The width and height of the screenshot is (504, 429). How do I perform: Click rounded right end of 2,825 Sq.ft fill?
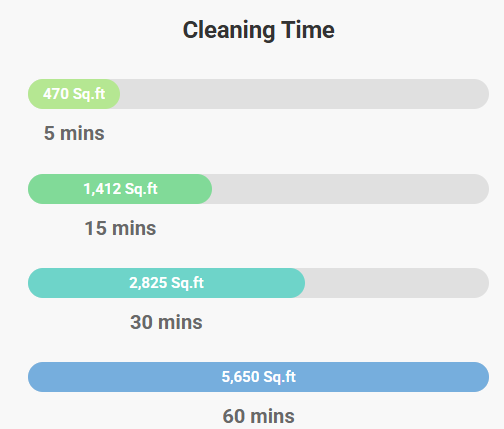pos(298,283)
